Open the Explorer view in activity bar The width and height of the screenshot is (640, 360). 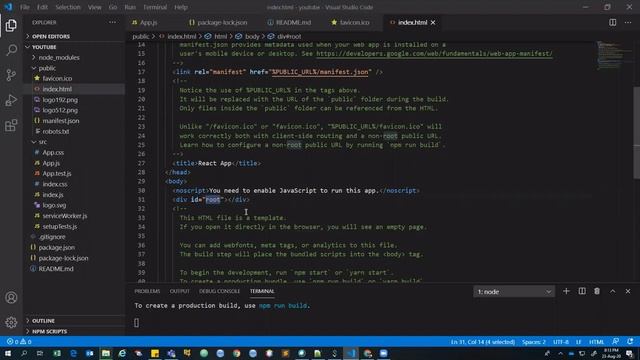(x=11, y=26)
